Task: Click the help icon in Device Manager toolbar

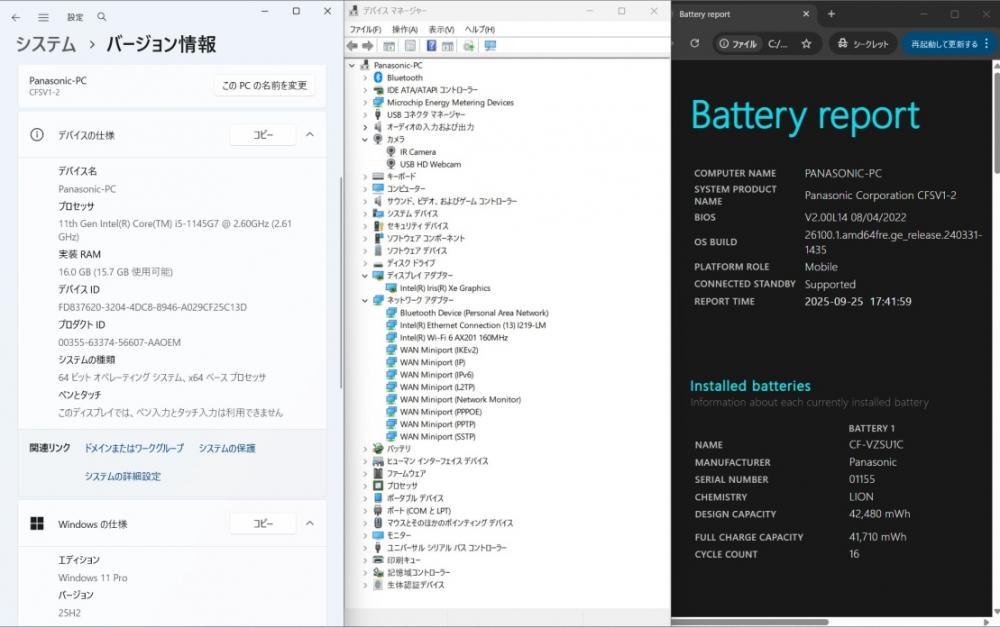Action: pyautogui.click(x=431, y=46)
